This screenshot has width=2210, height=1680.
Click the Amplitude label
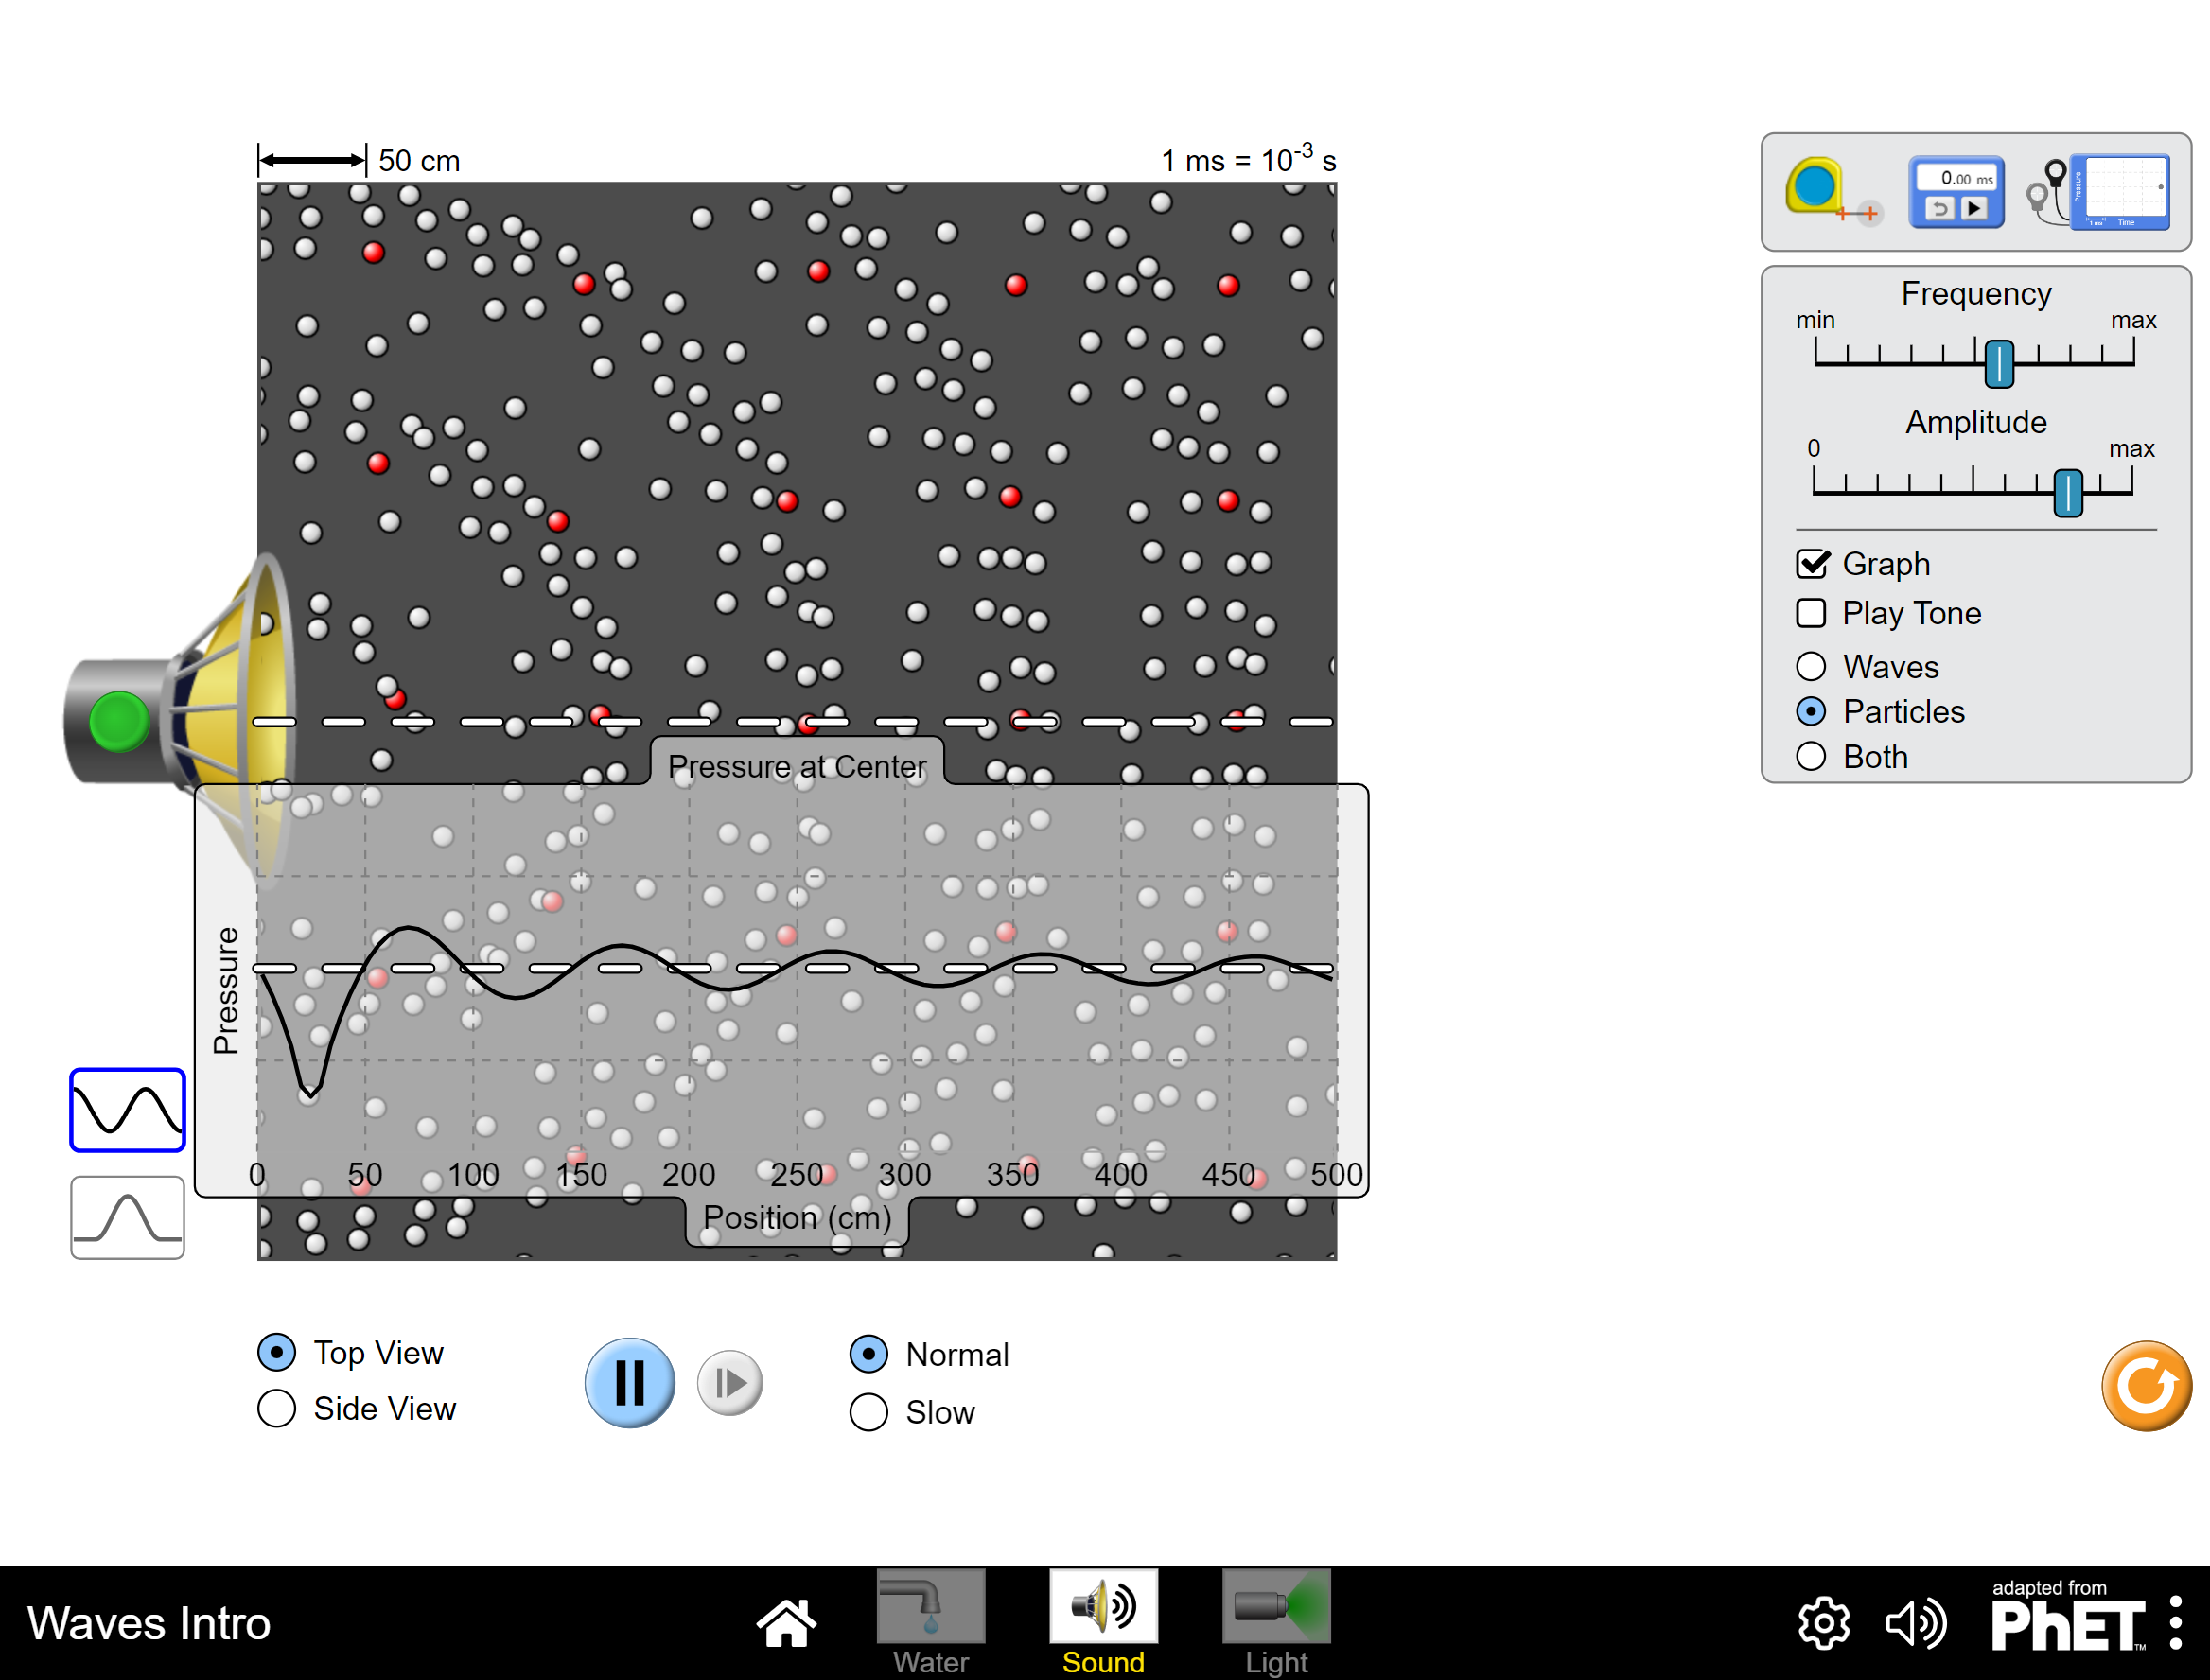point(1976,422)
